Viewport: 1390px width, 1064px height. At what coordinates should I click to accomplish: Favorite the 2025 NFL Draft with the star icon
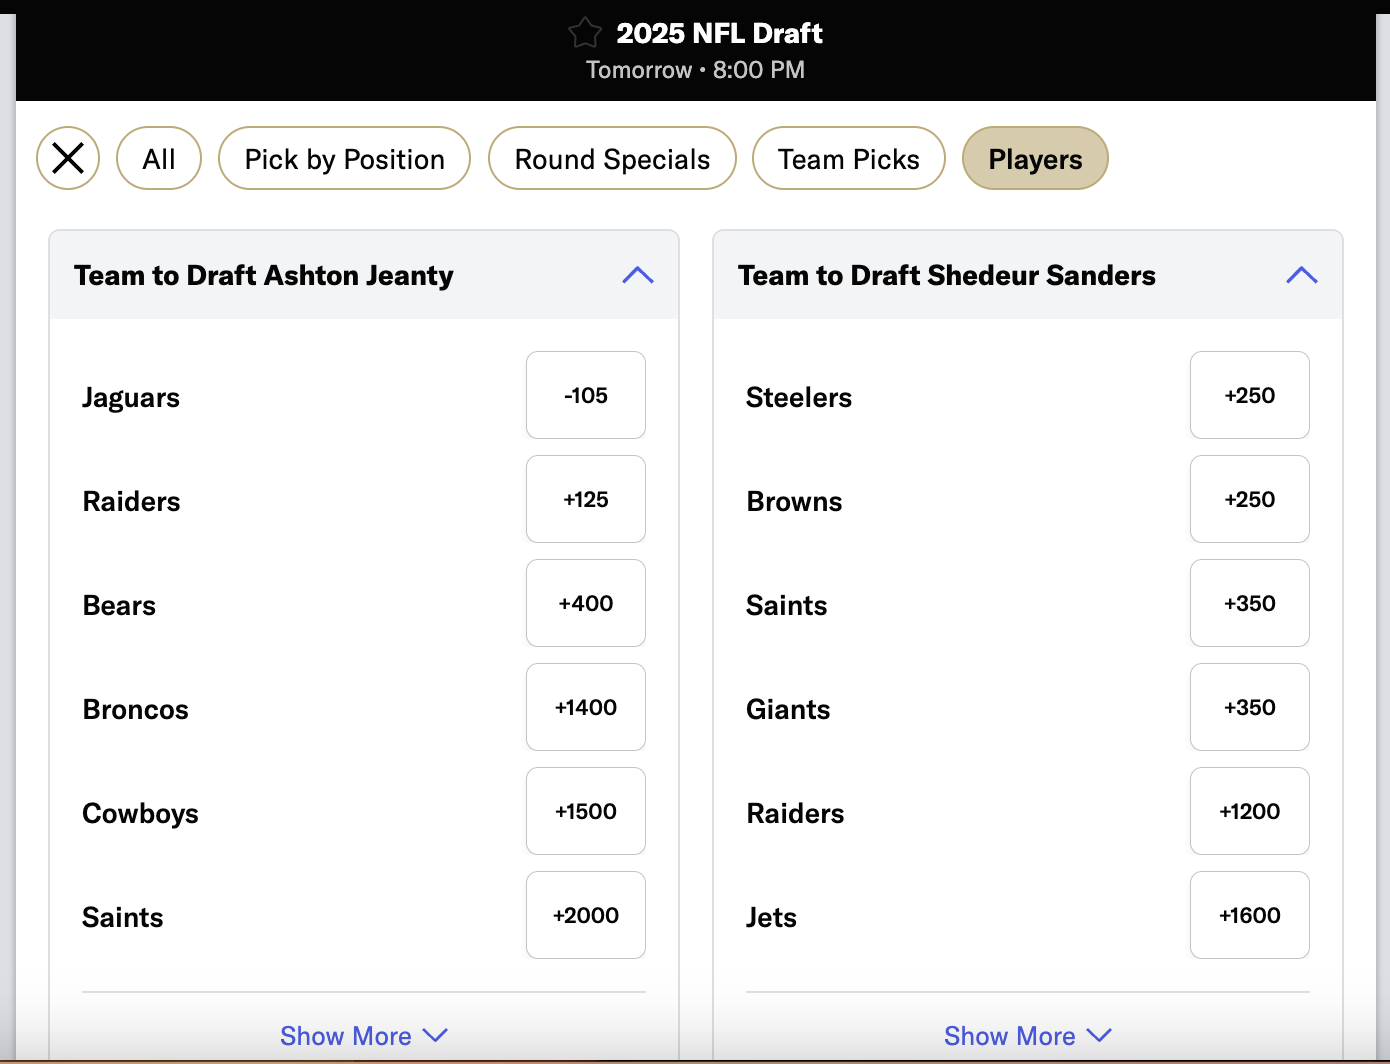pos(585,33)
